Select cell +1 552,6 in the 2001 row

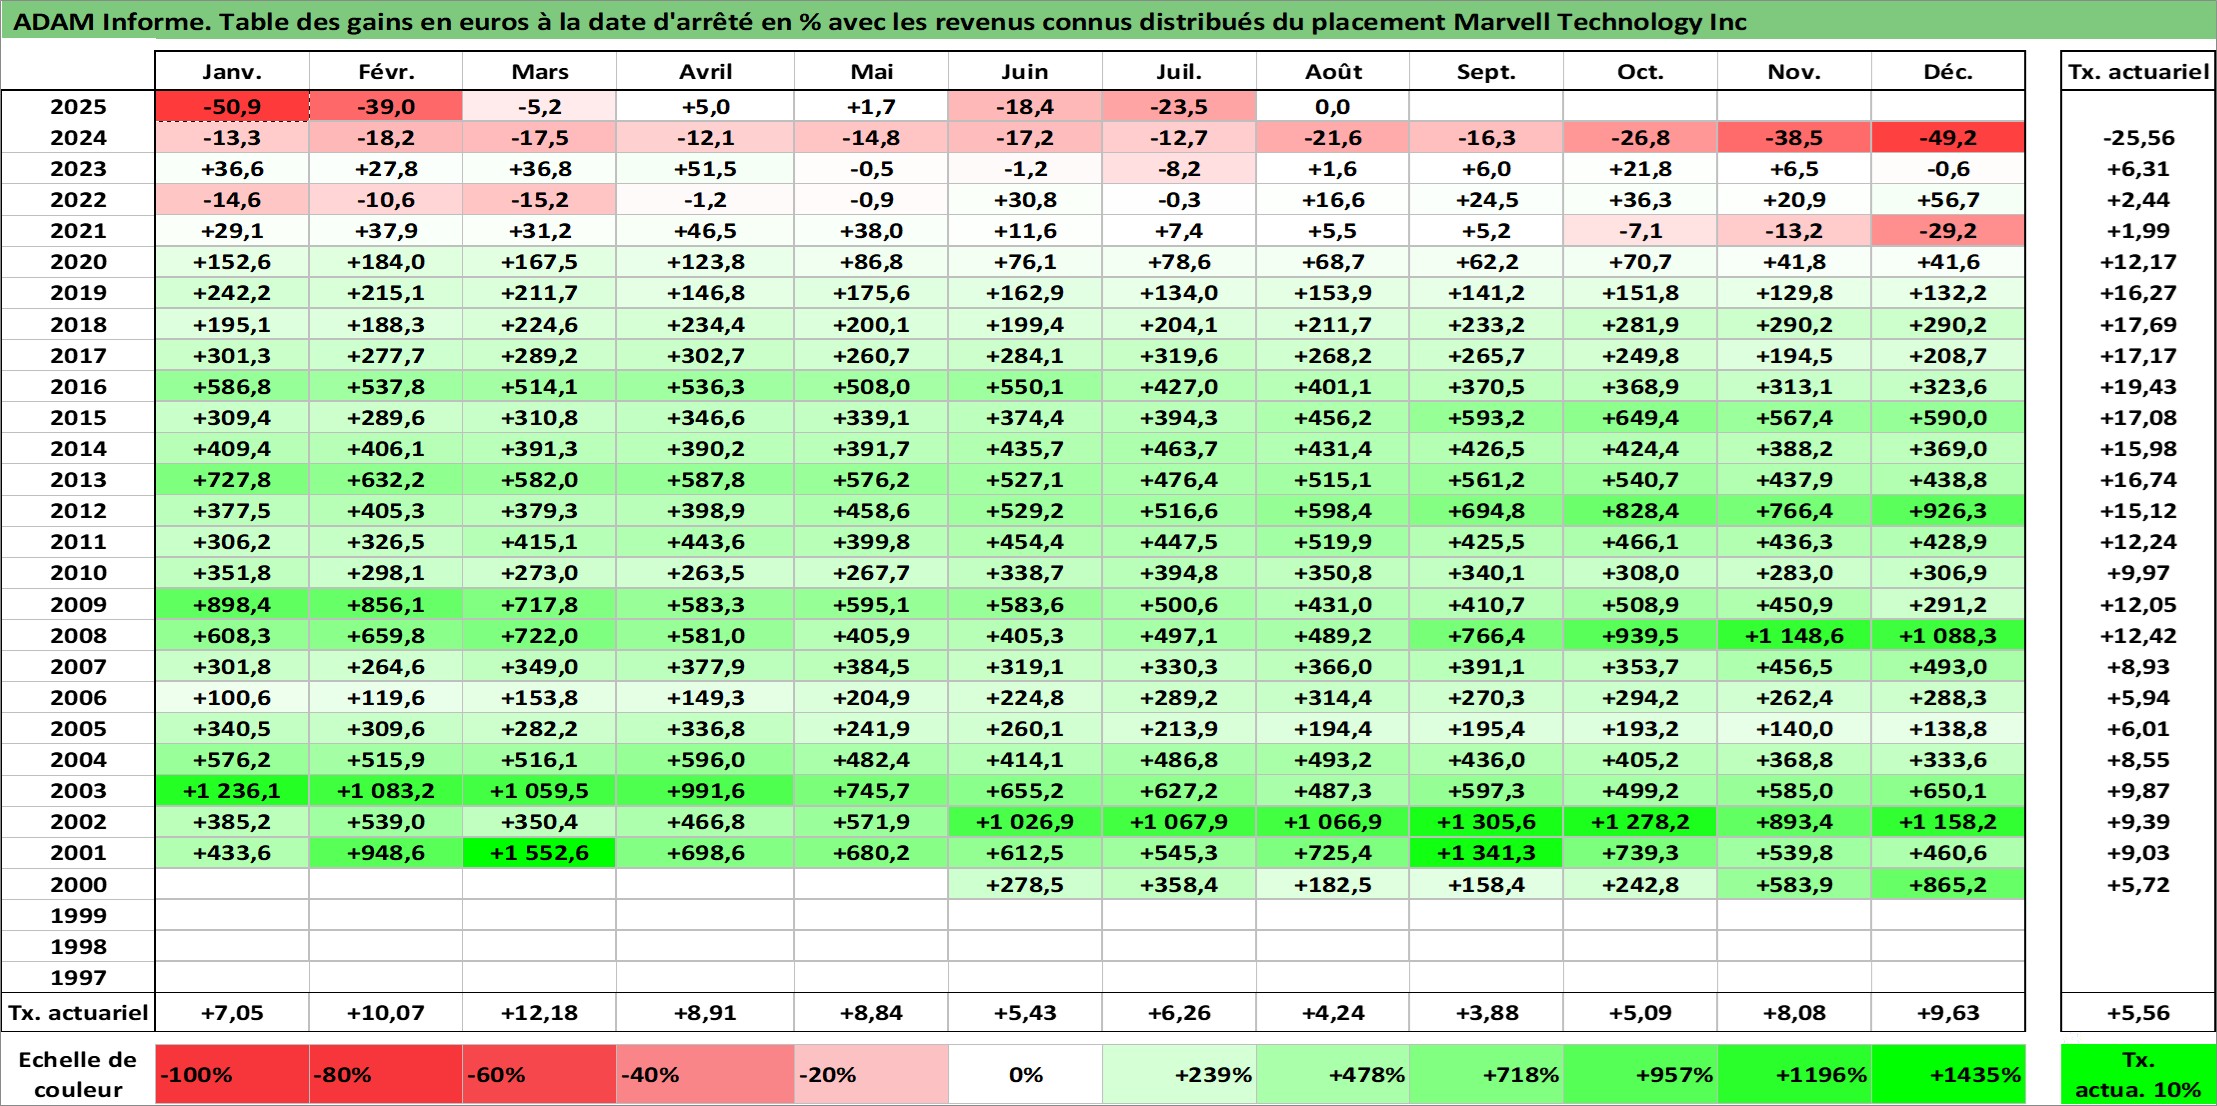point(540,853)
